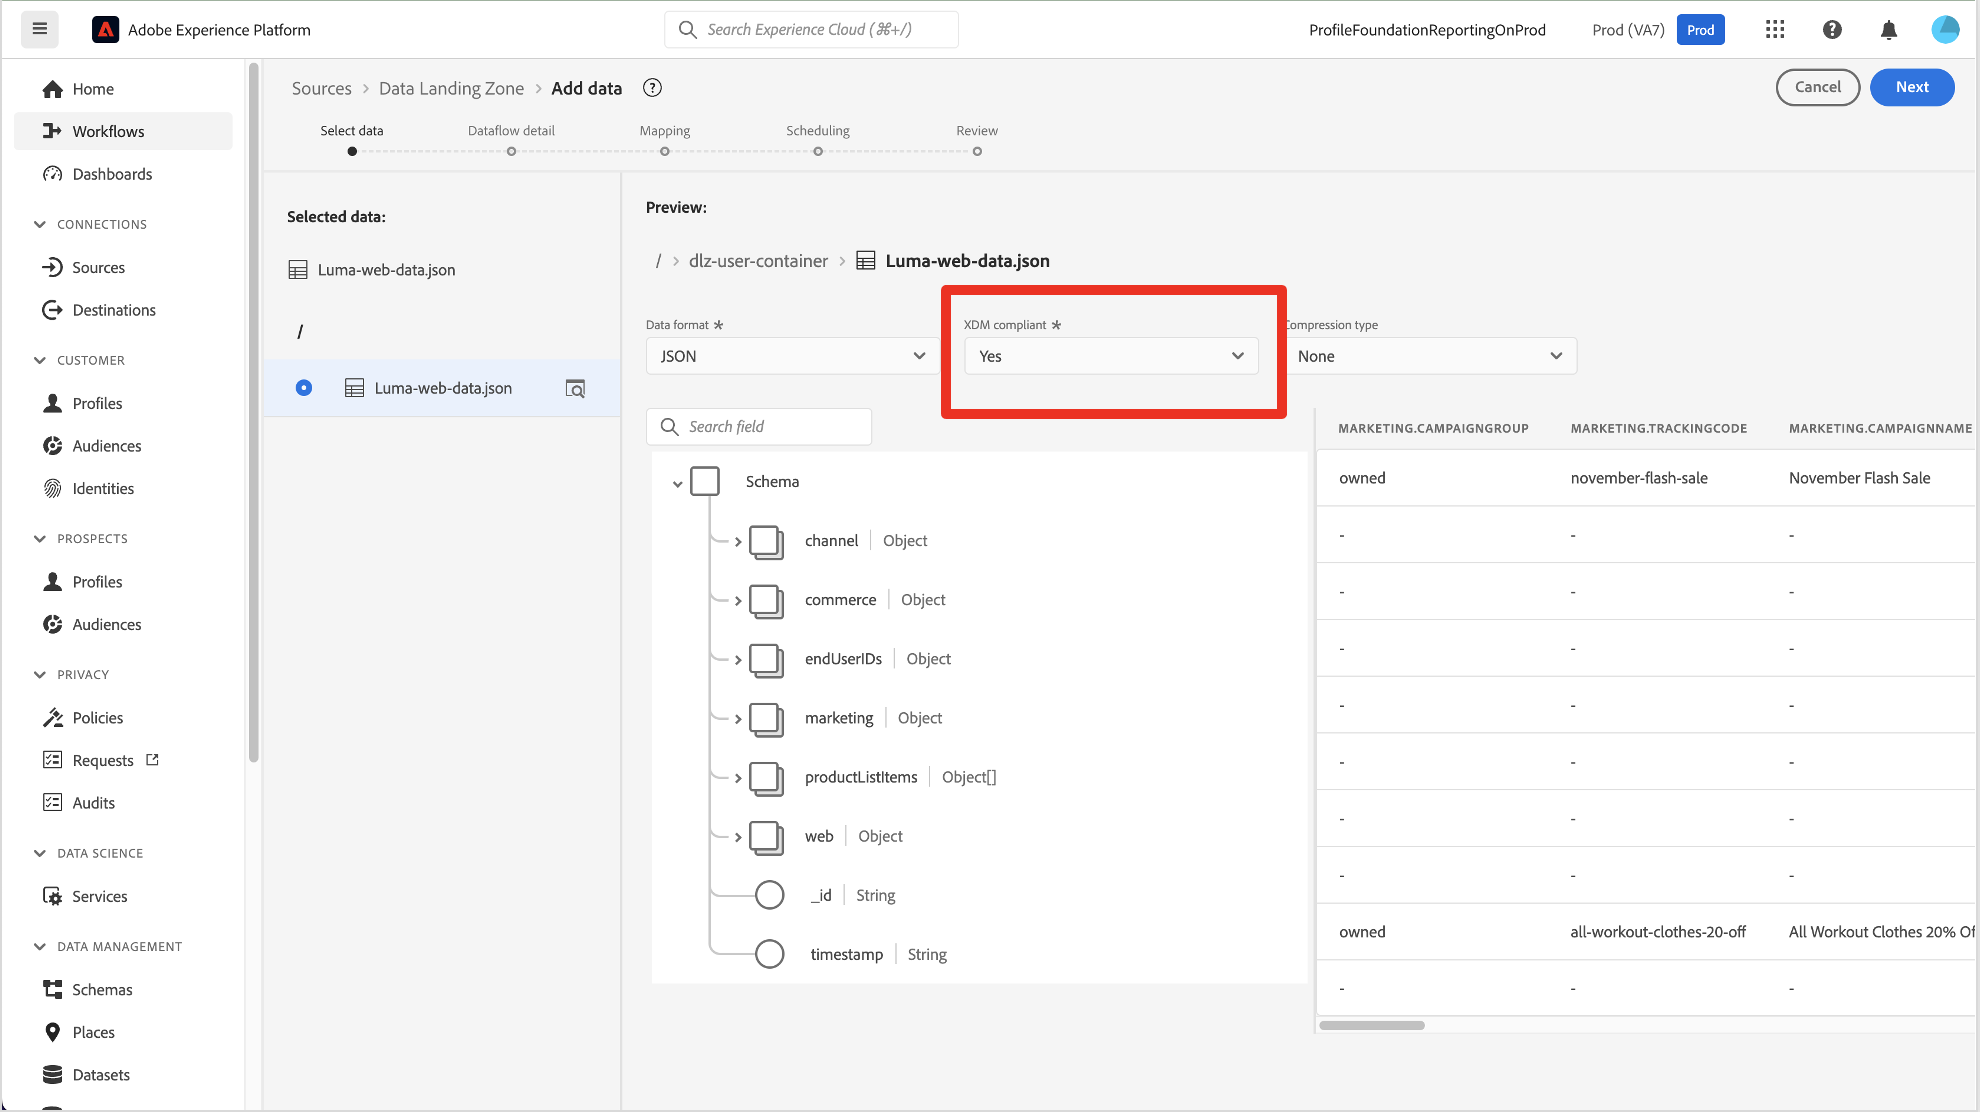Click the Adobe logo icon

(x=105, y=30)
